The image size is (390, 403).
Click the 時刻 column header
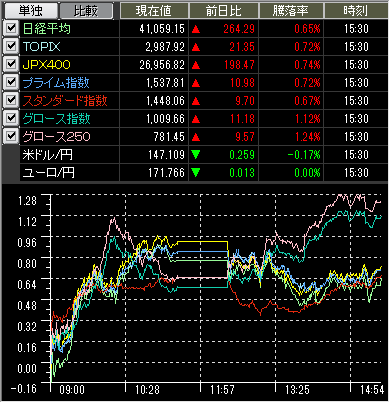click(356, 11)
